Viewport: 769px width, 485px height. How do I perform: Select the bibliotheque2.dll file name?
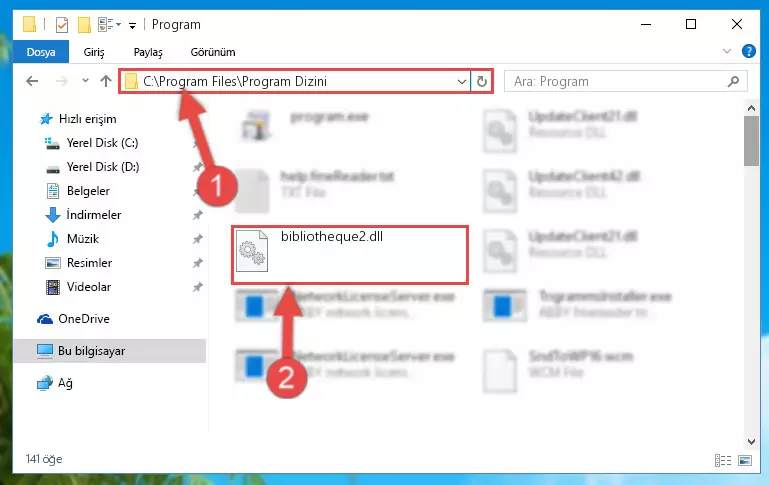tap(332, 236)
